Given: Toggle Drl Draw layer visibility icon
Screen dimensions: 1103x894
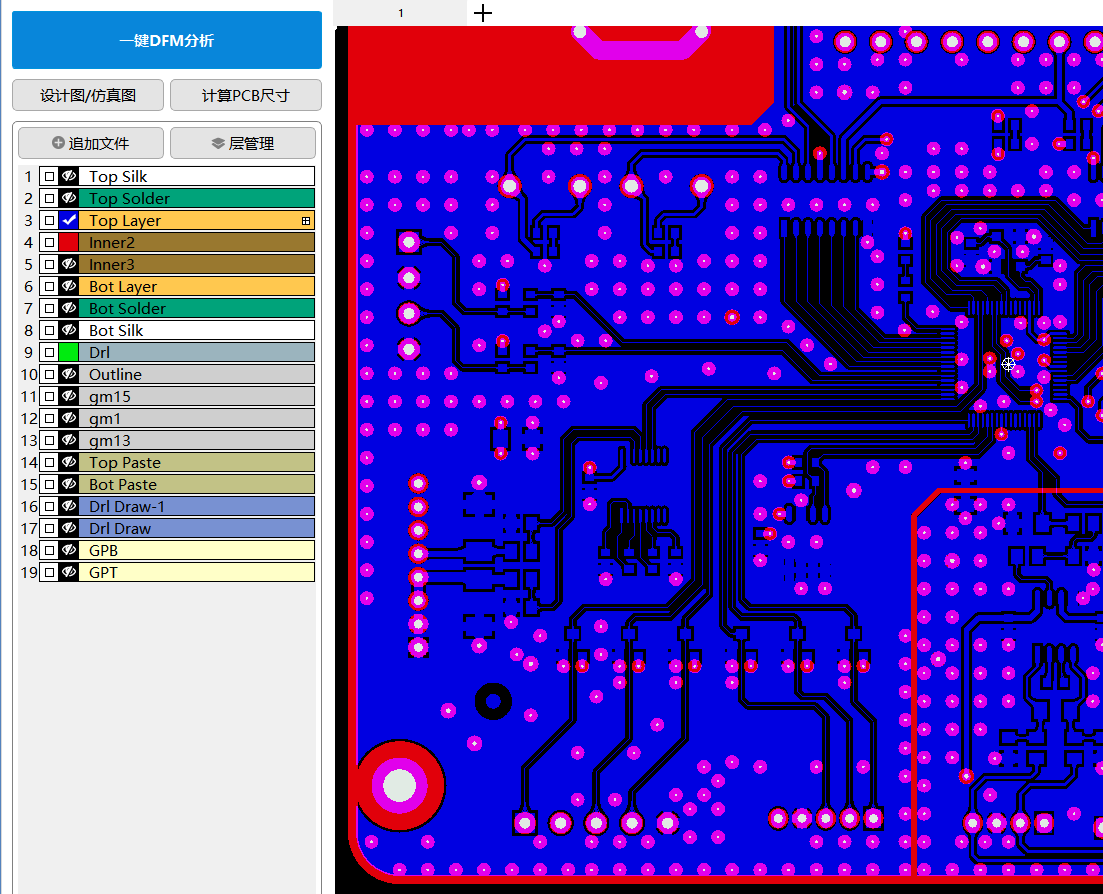Looking at the screenshot, I should click(x=69, y=528).
